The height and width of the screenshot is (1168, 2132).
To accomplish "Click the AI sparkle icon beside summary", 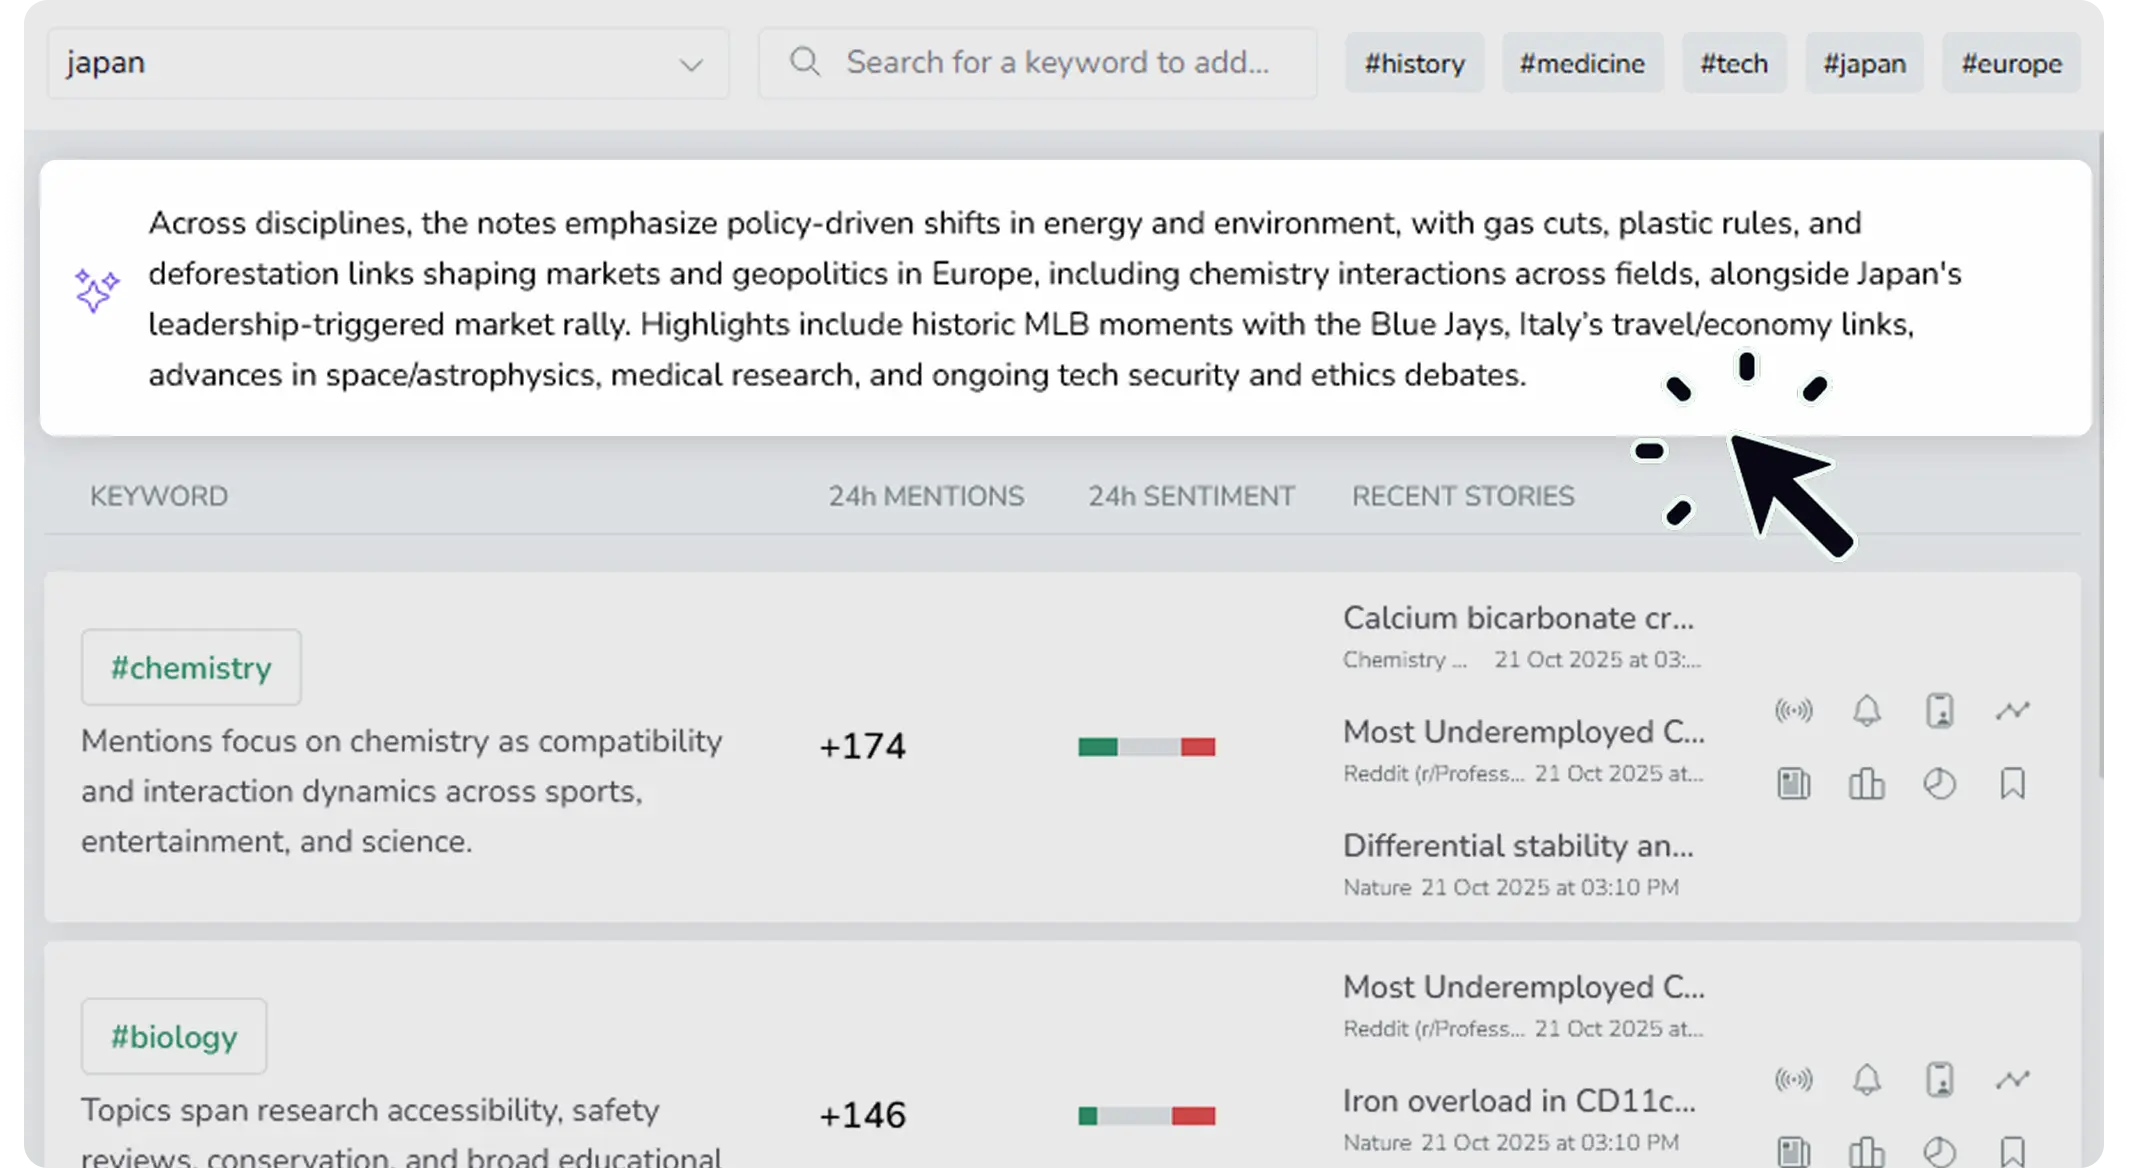I will [x=97, y=290].
